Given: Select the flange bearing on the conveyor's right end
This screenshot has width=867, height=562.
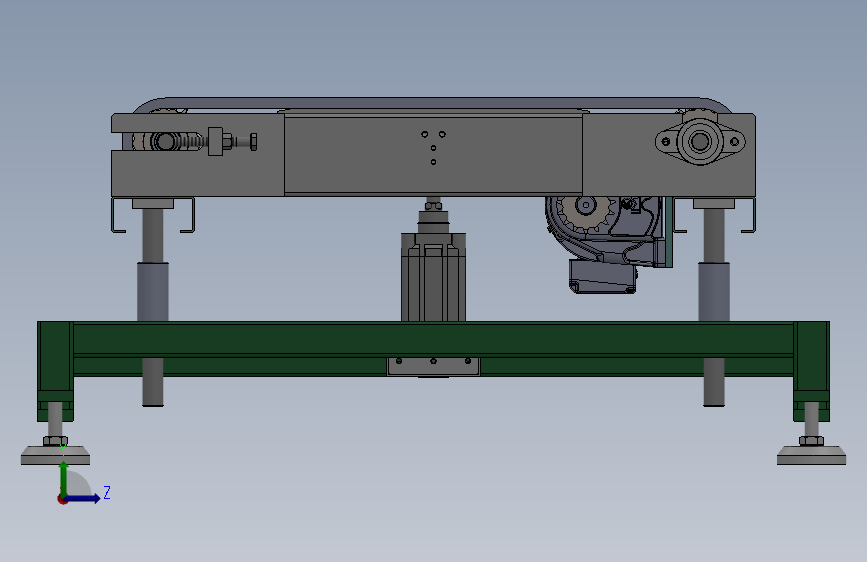Looking at the screenshot, I should tap(700, 142).
